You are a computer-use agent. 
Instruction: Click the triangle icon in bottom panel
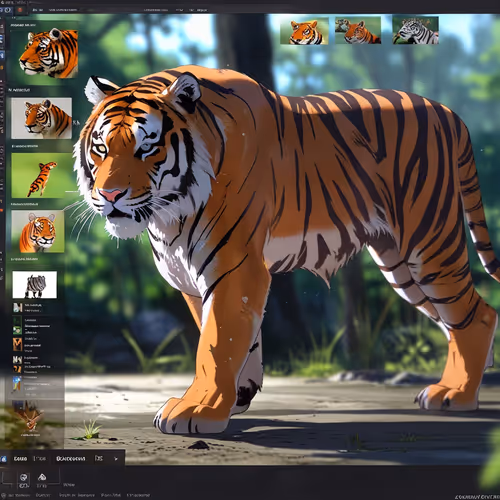pos(42,477)
